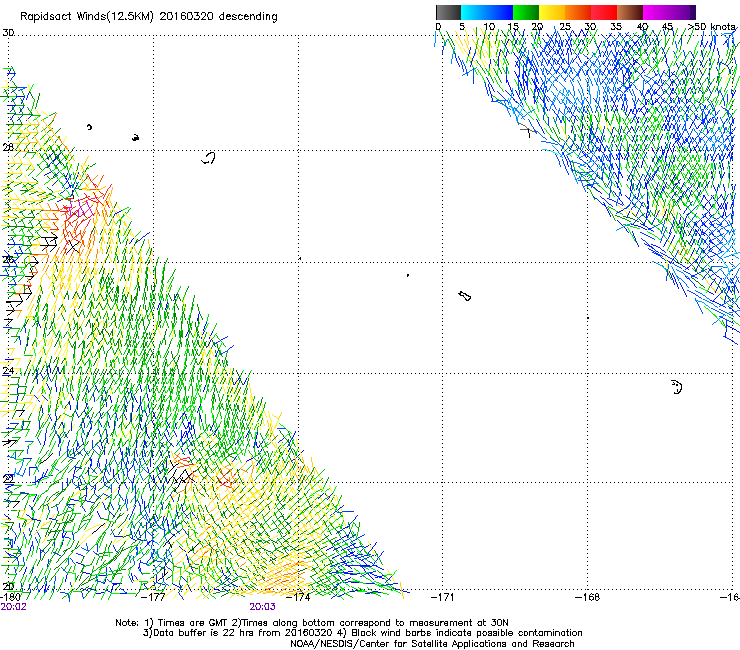Click the magenta wind barbs near 27N
This screenshot has height=650, width=740.
tap(81, 208)
